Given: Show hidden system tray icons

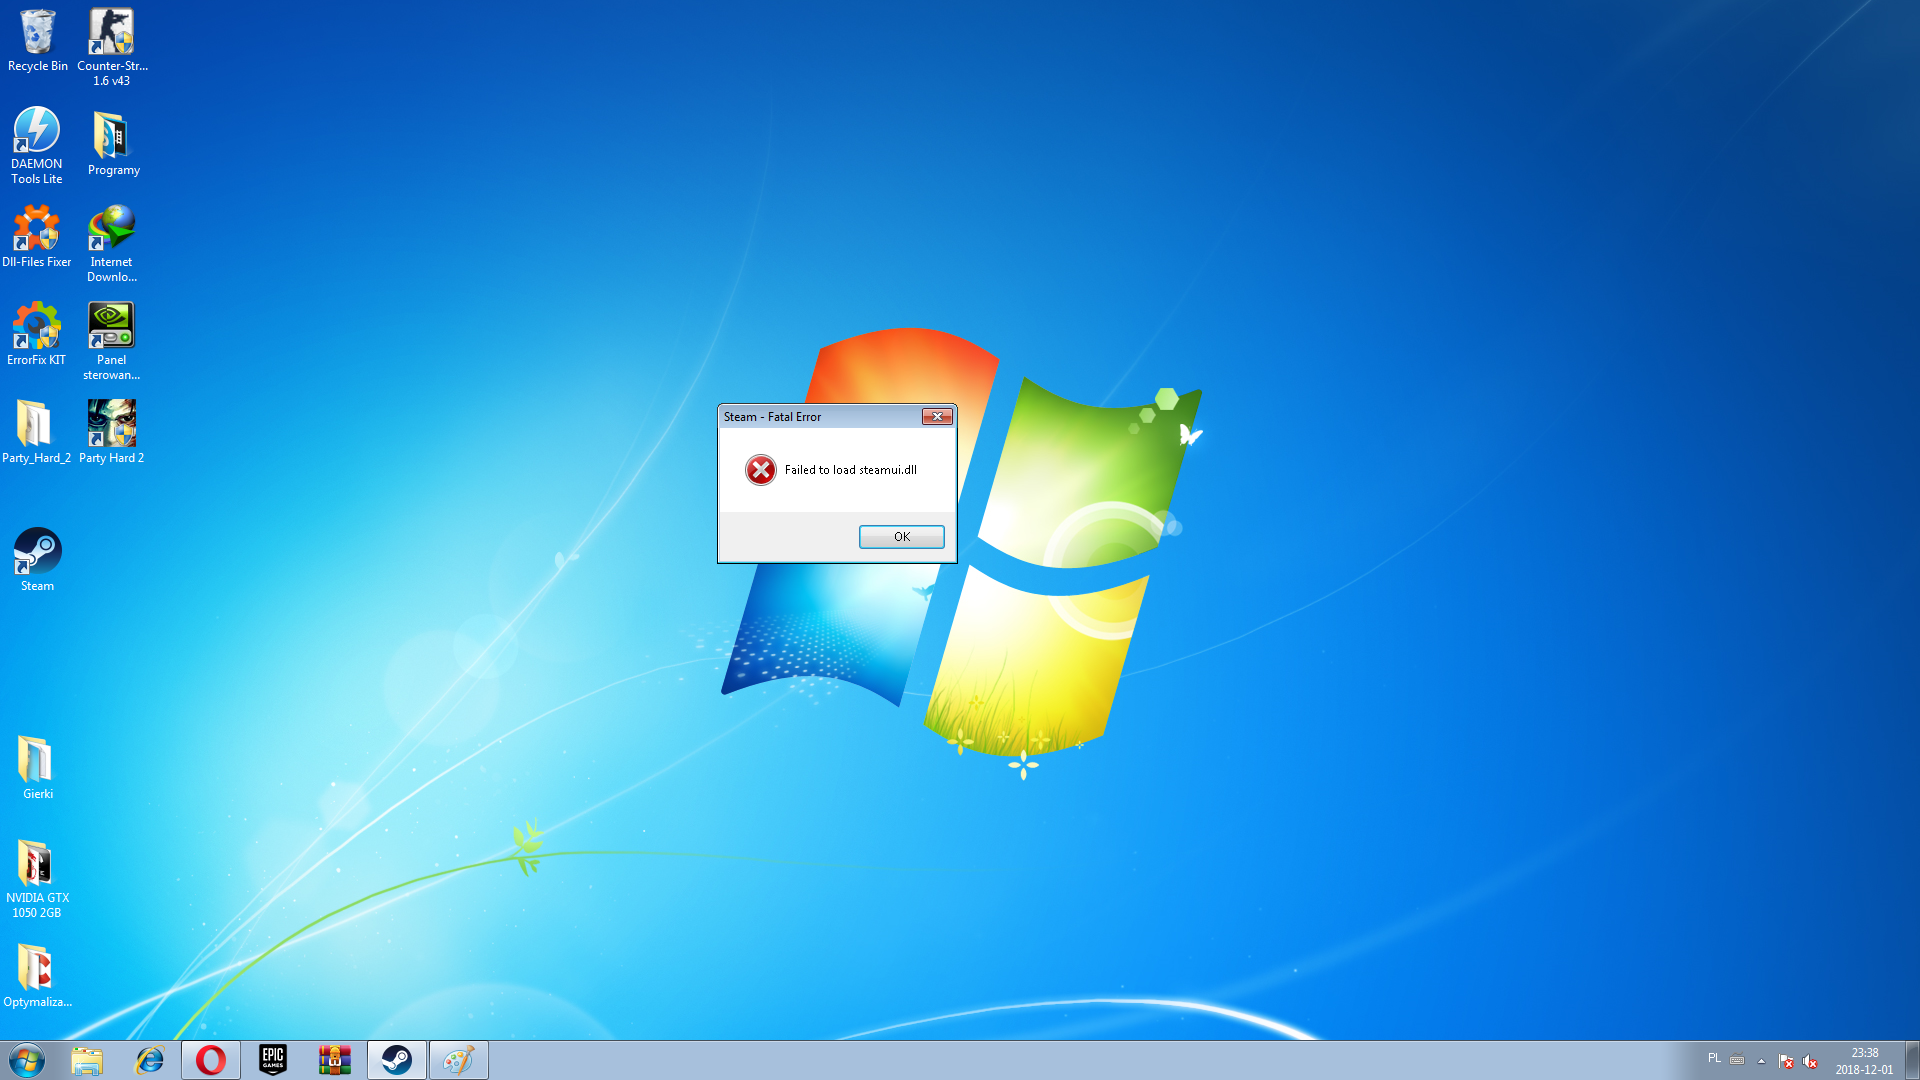Looking at the screenshot, I should pos(1761,1061).
